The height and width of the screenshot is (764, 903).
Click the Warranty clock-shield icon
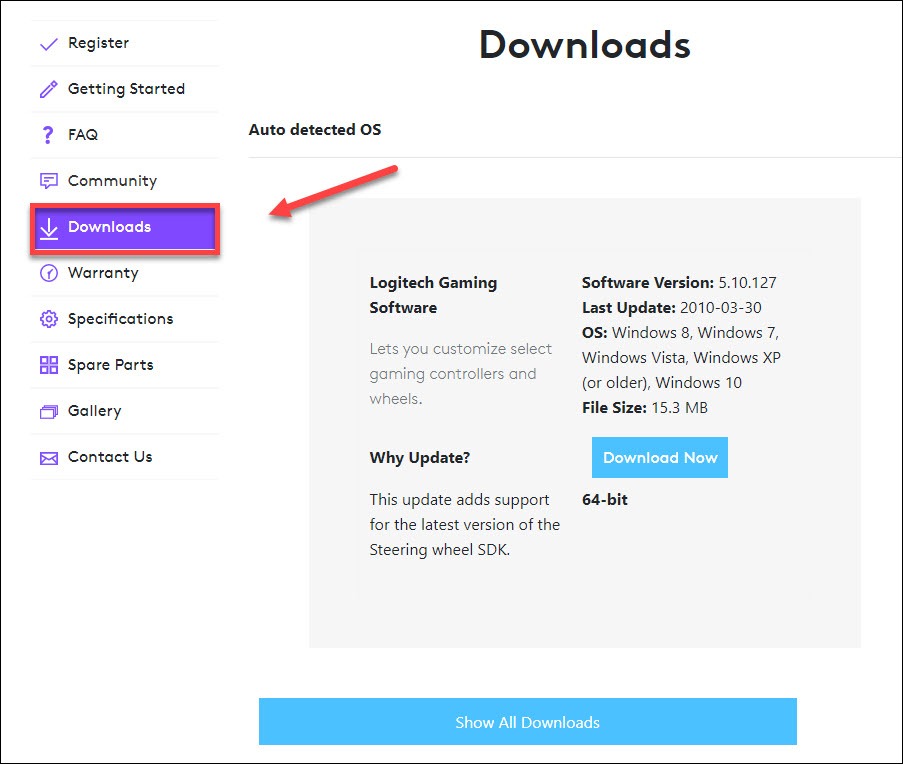coord(48,273)
